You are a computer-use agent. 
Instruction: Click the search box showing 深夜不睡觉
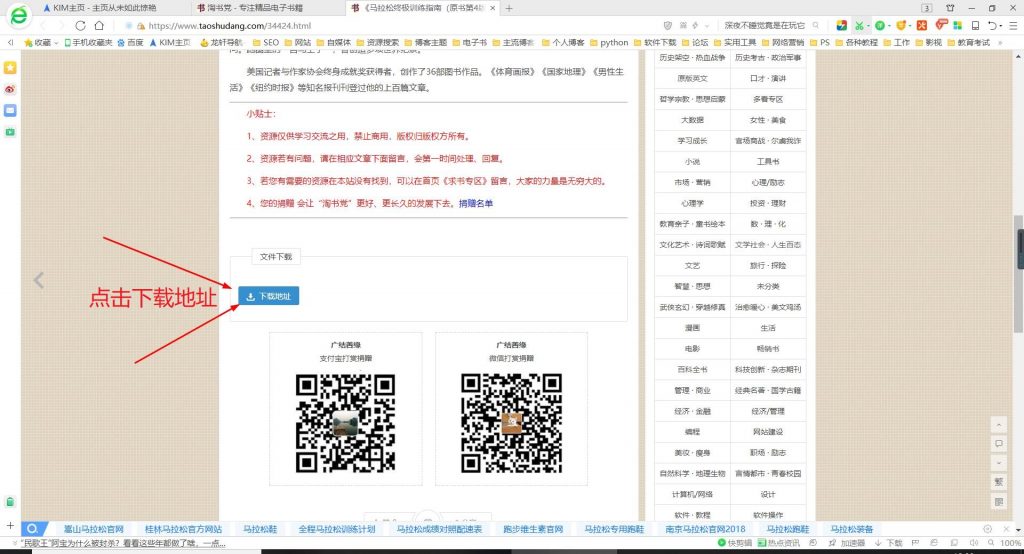tap(764, 25)
